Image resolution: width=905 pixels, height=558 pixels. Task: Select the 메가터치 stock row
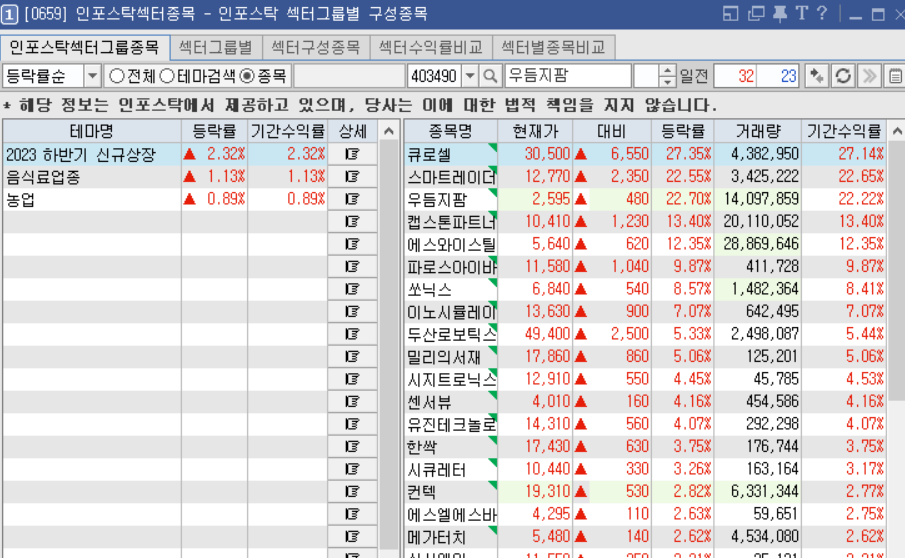tap(645, 537)
